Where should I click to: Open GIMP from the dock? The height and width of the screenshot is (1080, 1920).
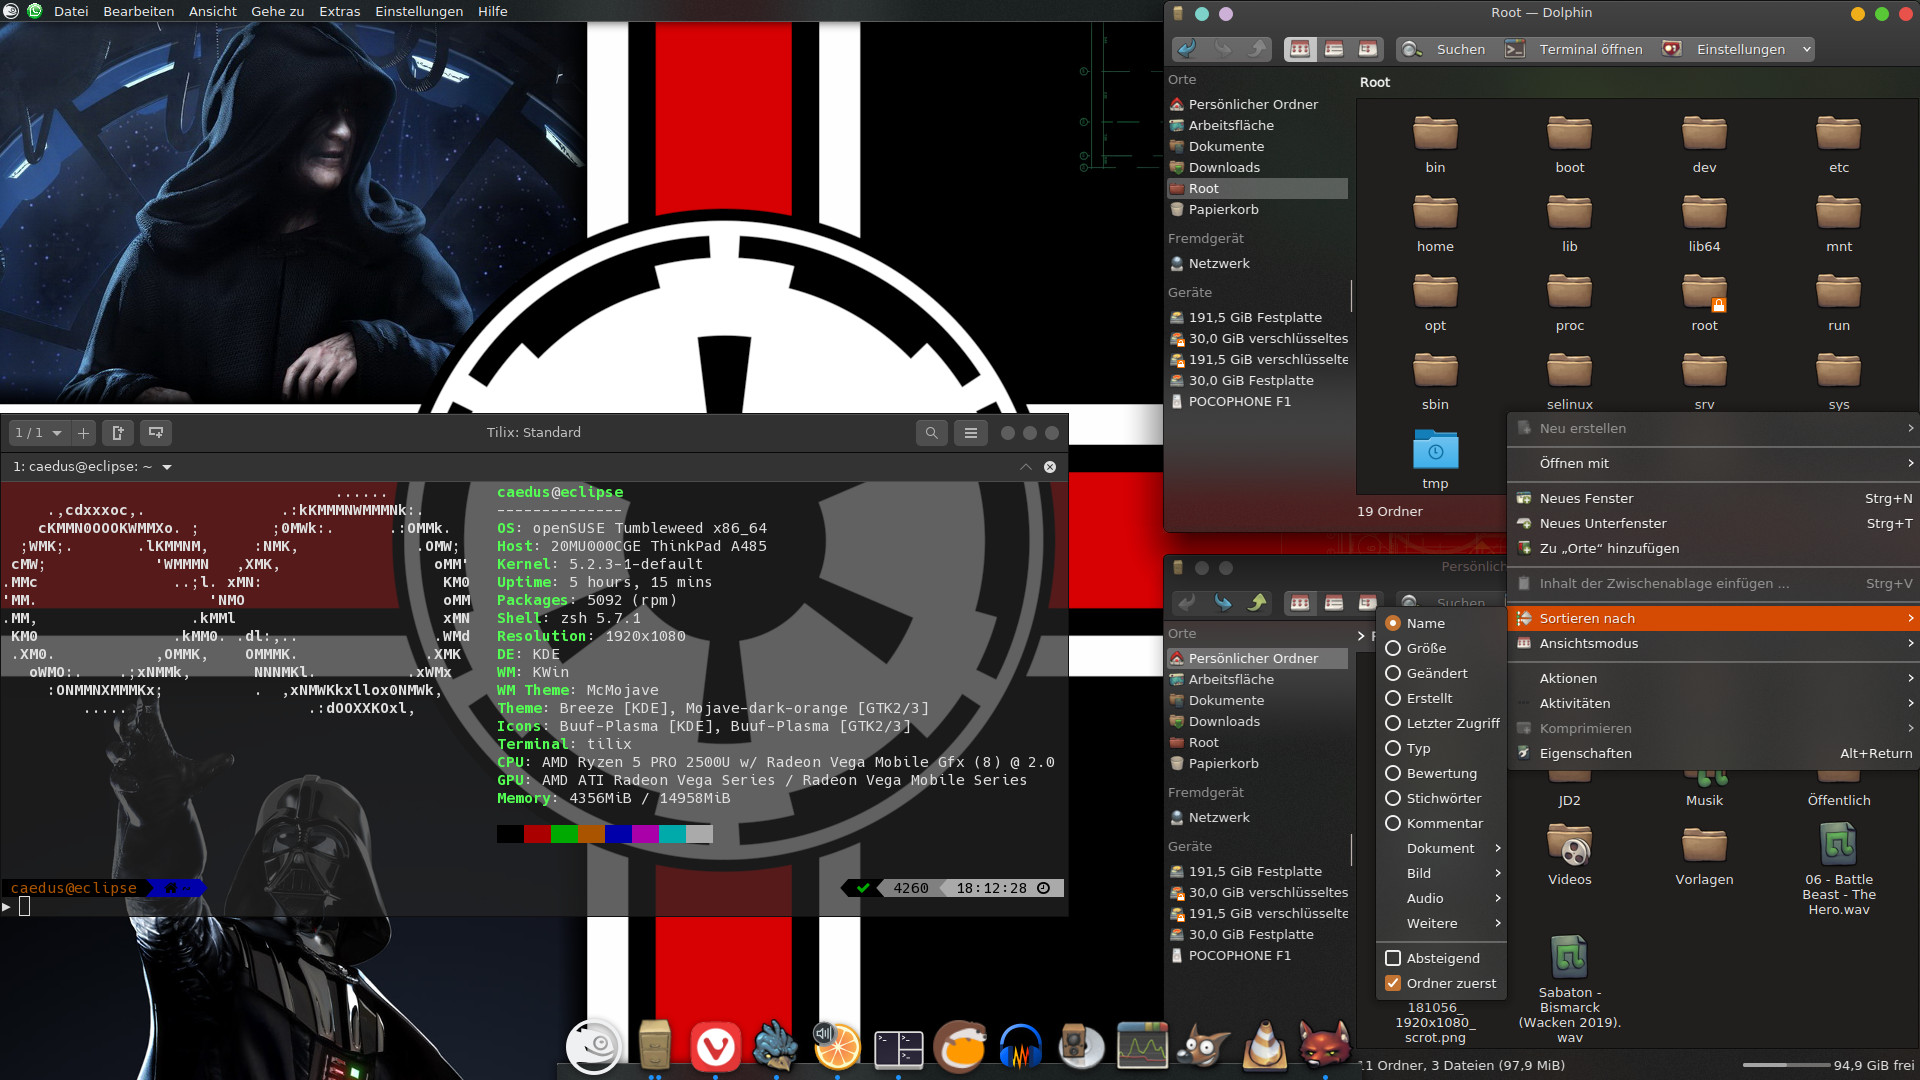coord(1203,1047)
